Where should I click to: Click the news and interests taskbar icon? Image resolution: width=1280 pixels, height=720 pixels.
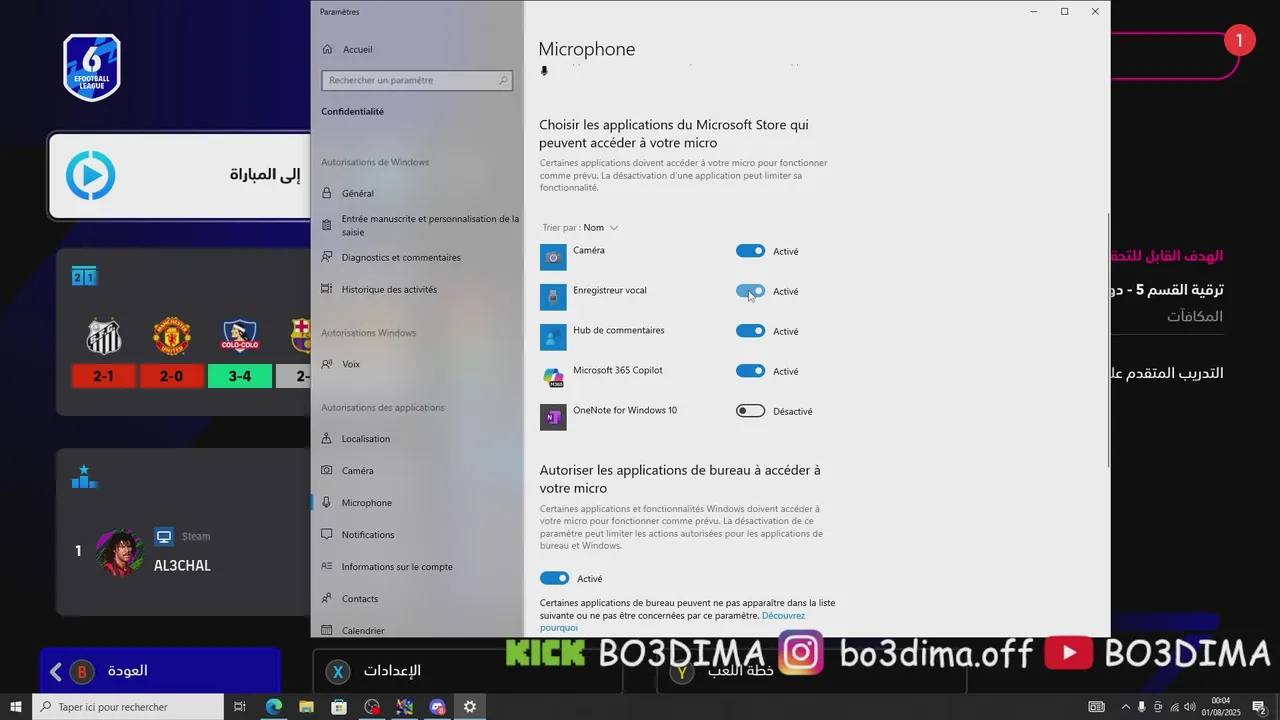(x=1097, y=707)
